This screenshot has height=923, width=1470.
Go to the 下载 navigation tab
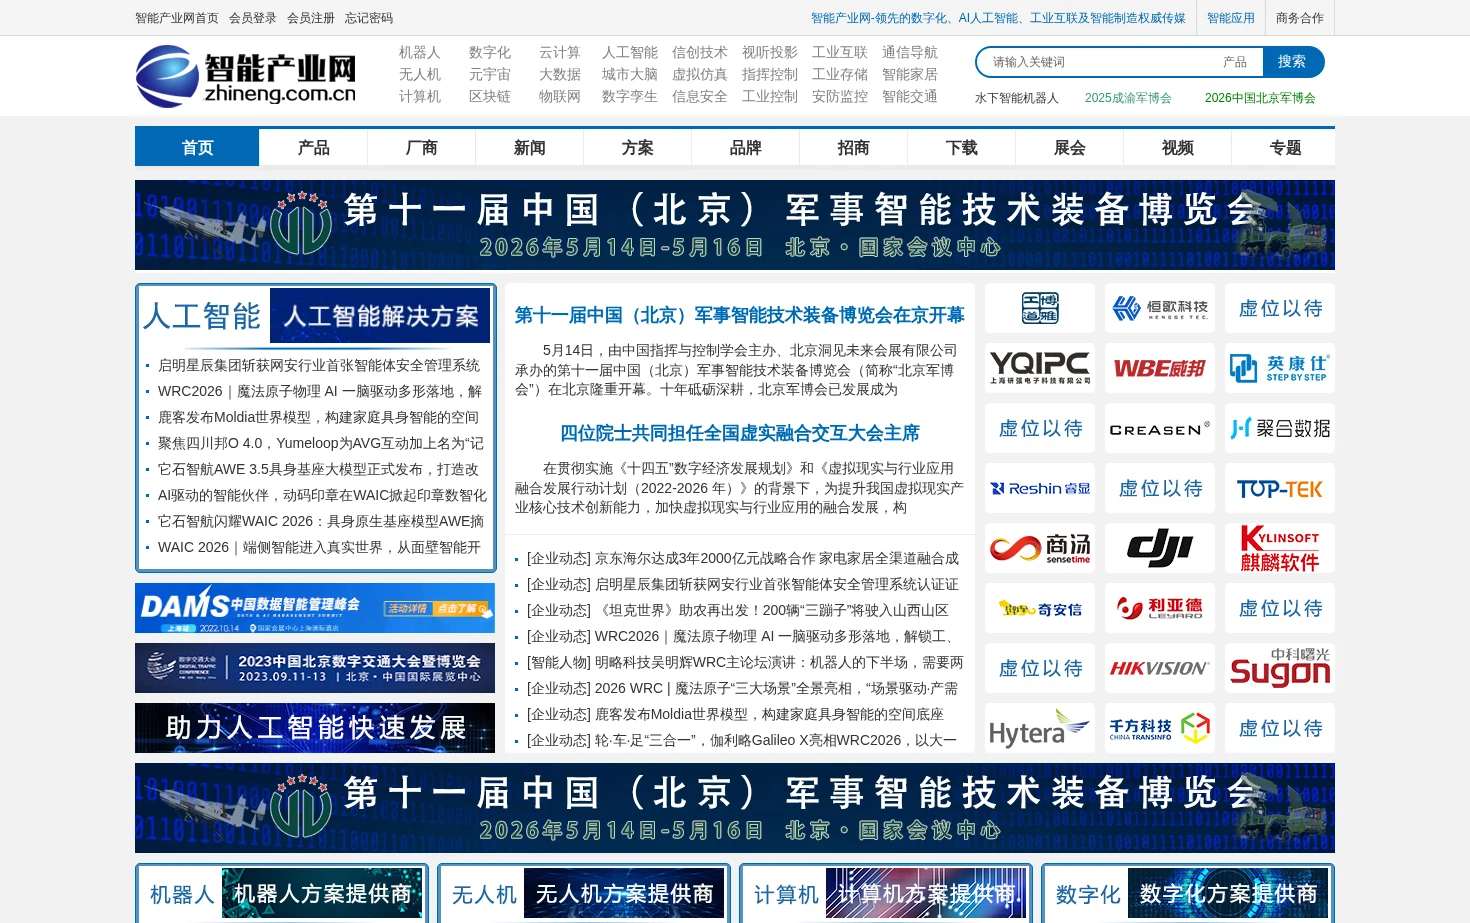point(962,148)
